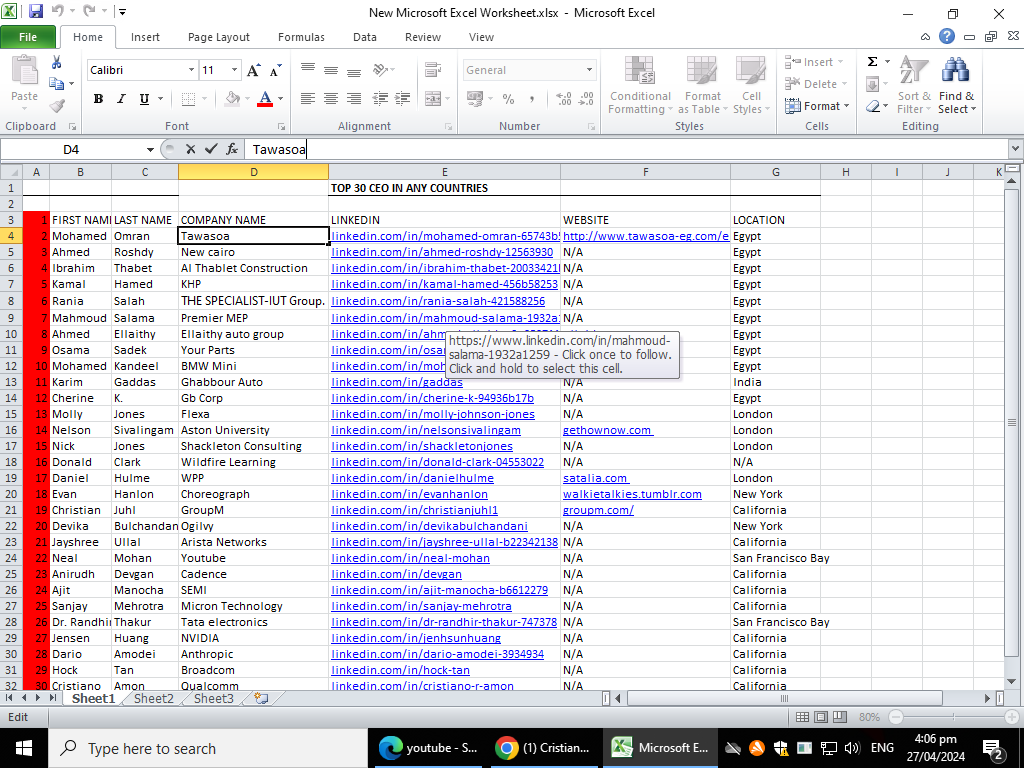Confirm entry with formula bar checkmark
This screenshot has height=768, width=1024.
(x=210, y=149)
